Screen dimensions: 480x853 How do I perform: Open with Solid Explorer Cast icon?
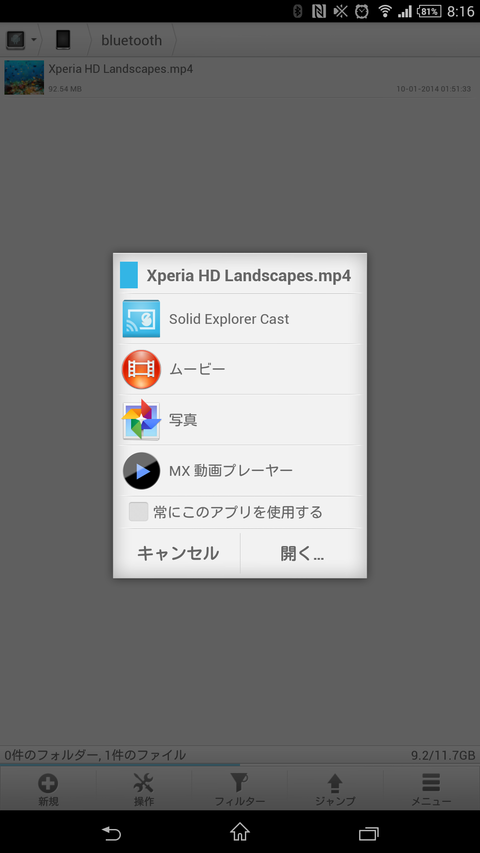point(141,319)
